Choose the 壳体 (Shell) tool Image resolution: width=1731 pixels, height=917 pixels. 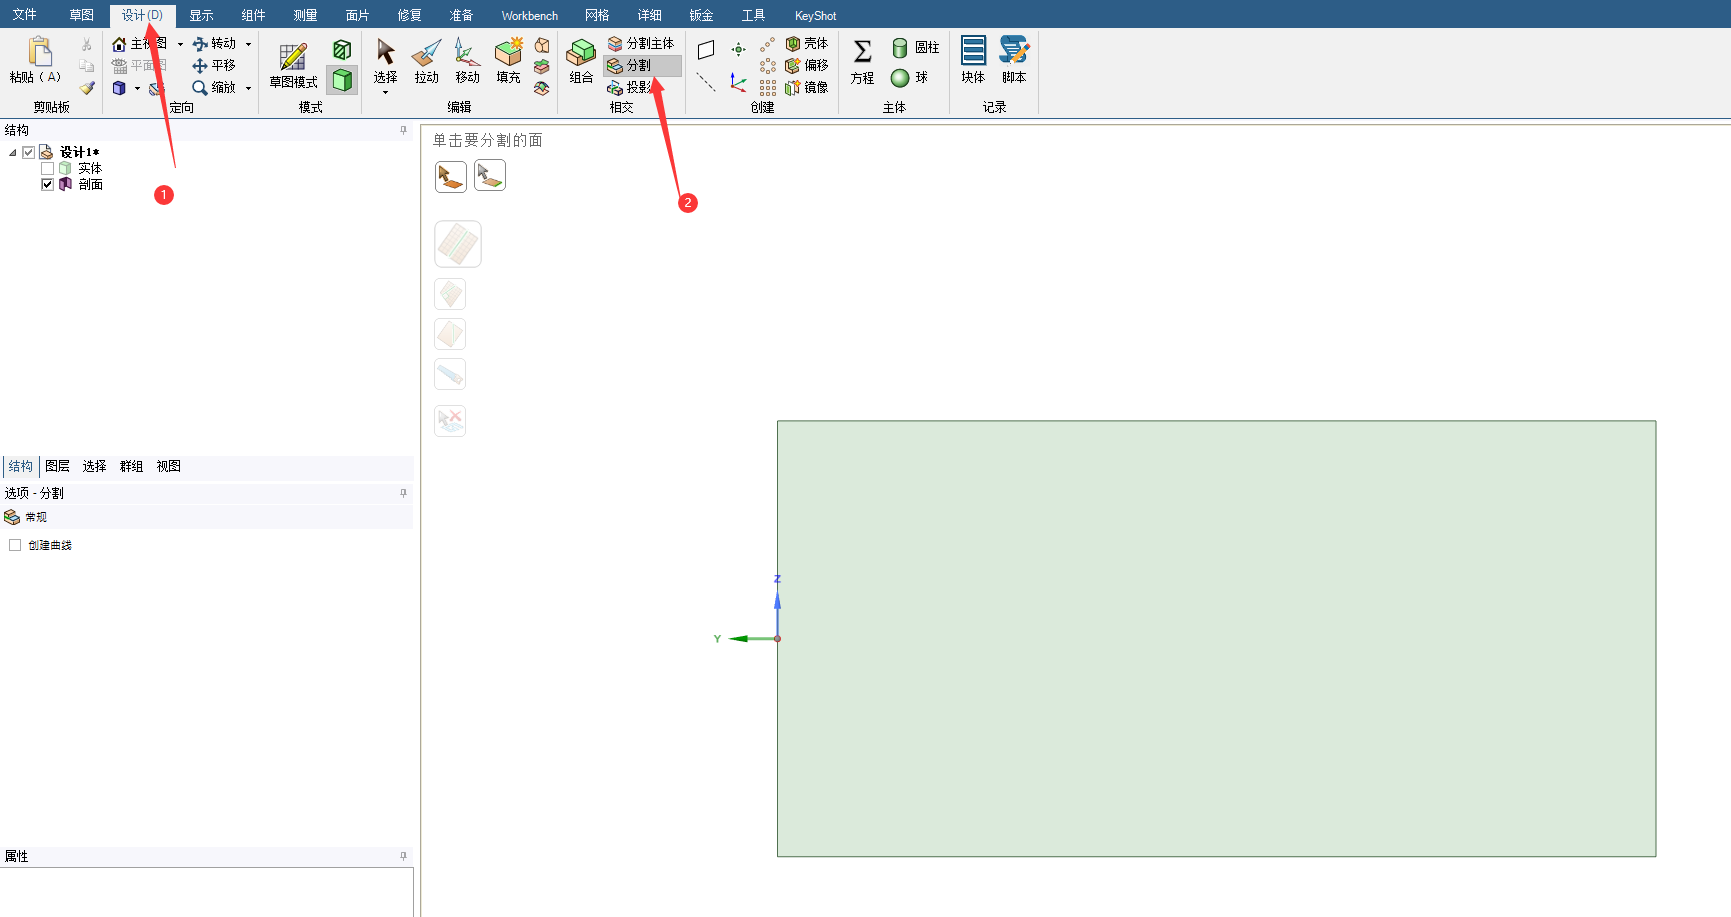coord(807,44)
